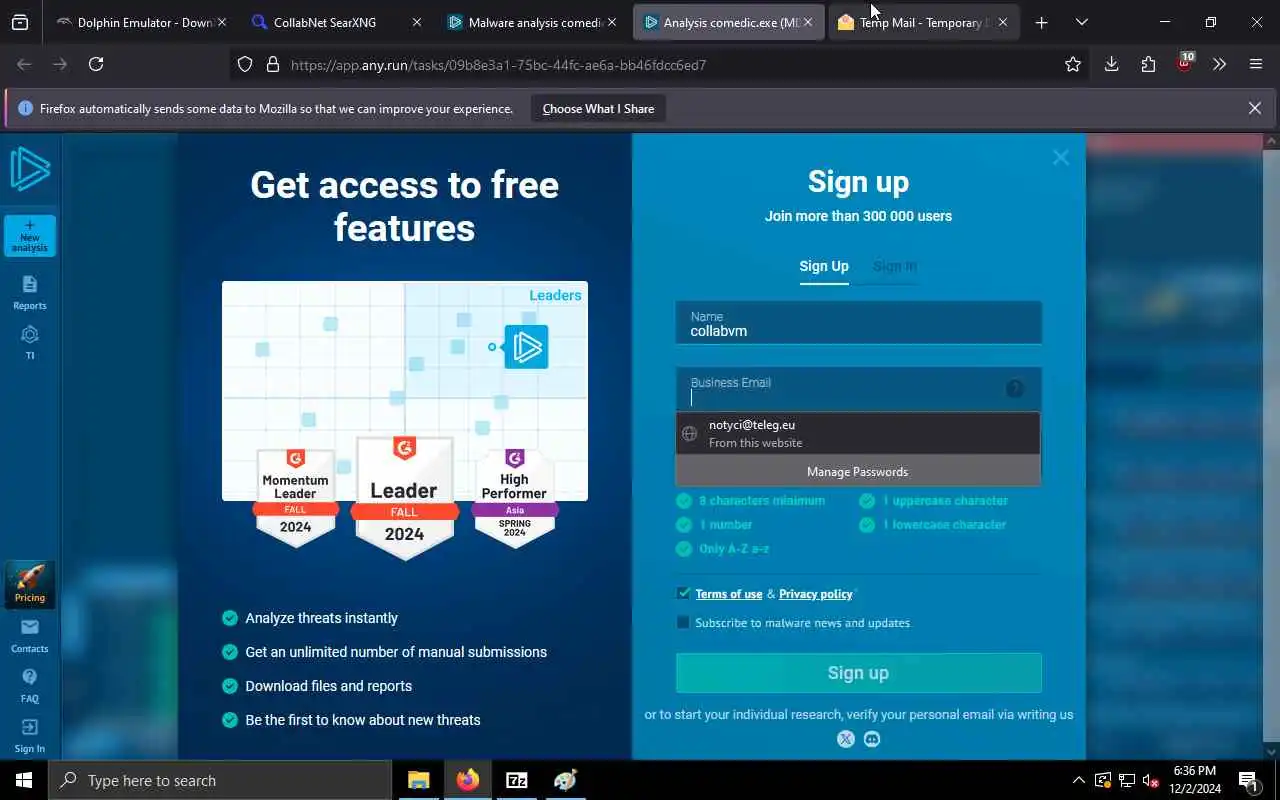Open Paint app from taskbar
1280x800 pixels.
tap(566, 780)
